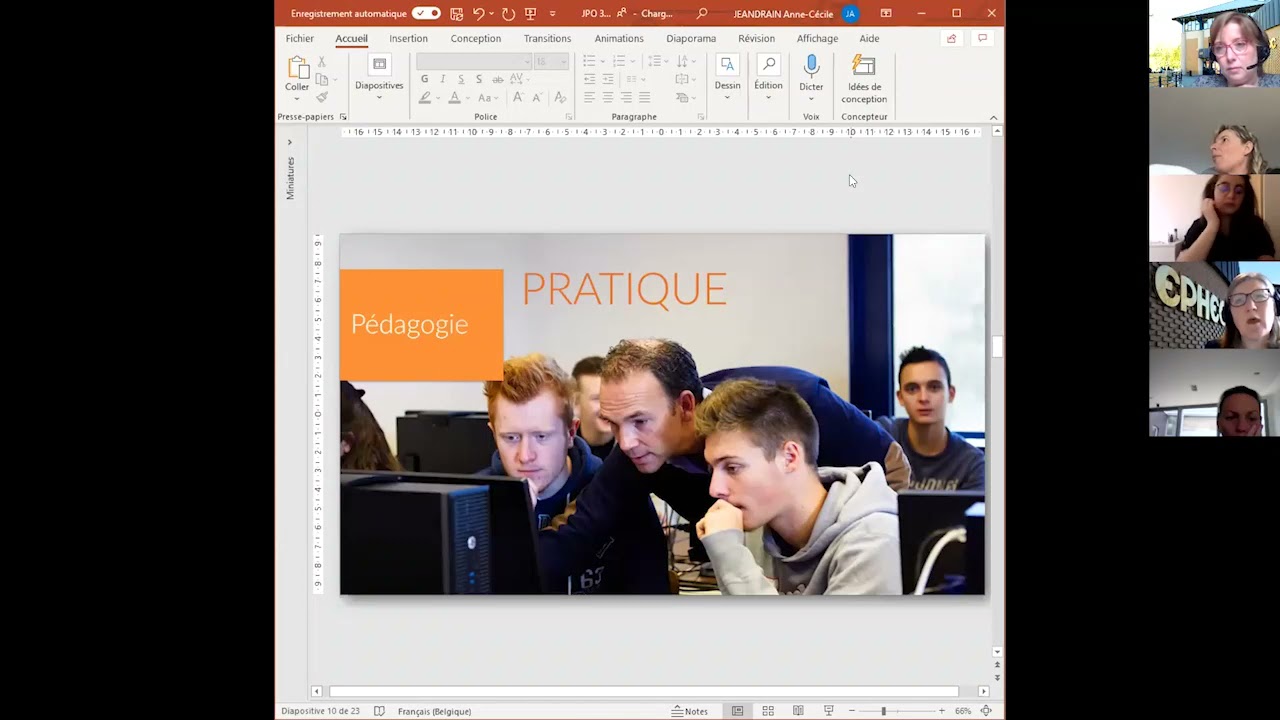This screenshot has height=720, width=1280.
Task: Click the PRATIQUE title on slide
Action: click(x=624, y=289)
